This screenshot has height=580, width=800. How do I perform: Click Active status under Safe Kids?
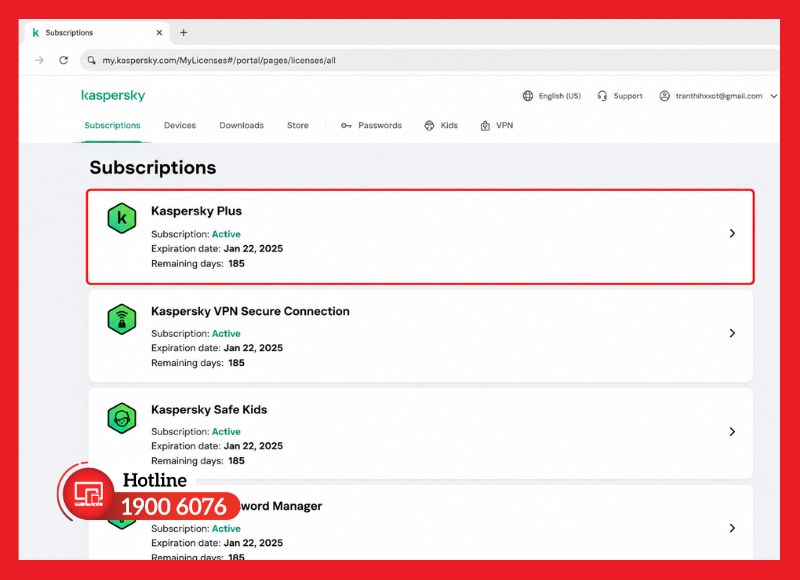coord(226,432)
